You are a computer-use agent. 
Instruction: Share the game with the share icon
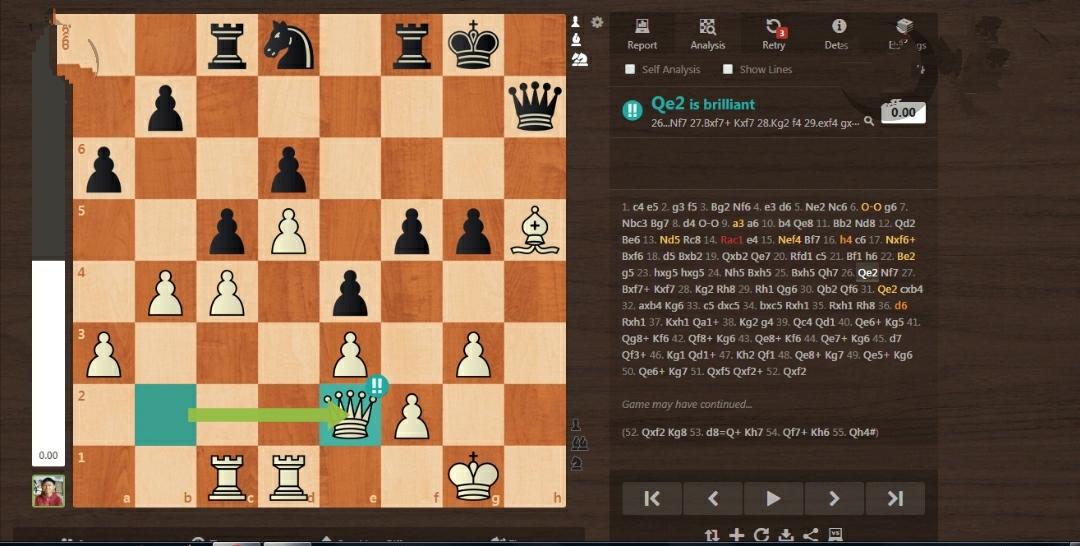(x=811, y=535)
